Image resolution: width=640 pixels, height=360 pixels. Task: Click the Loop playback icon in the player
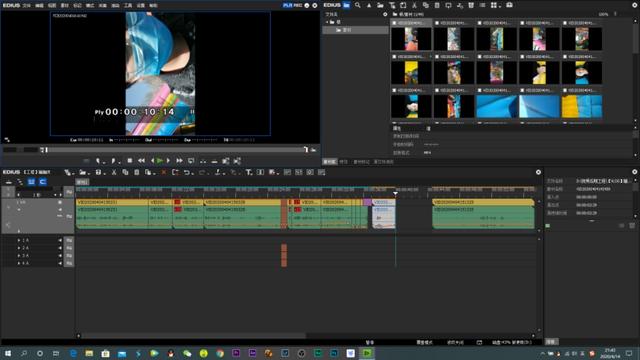pos(191,161)
